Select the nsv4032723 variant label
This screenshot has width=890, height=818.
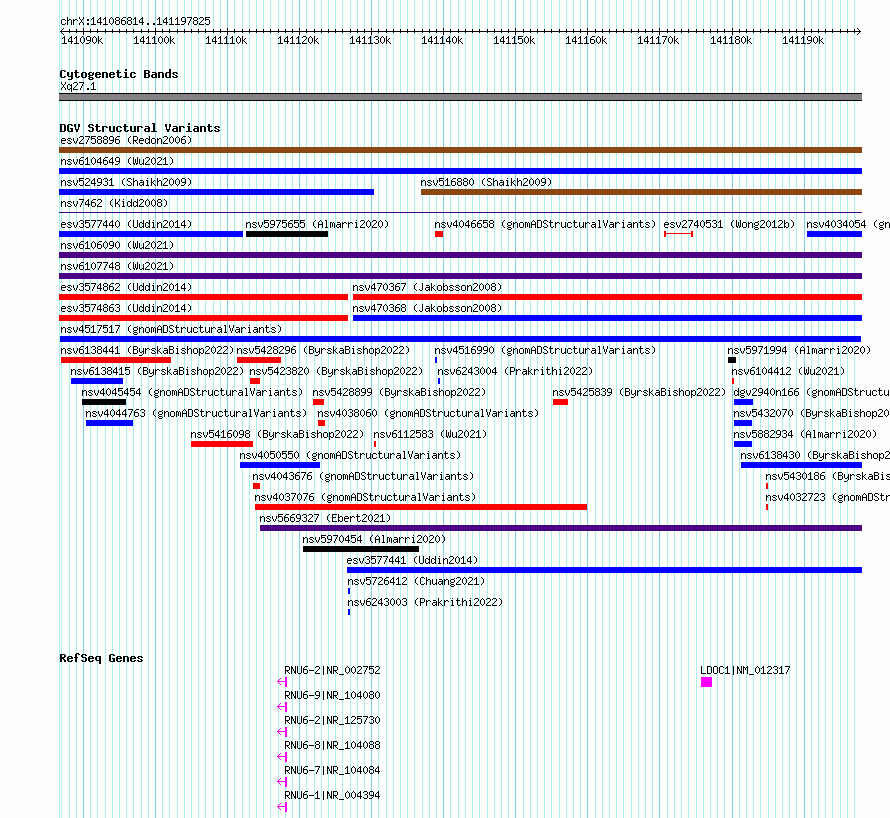click(828, 497)
